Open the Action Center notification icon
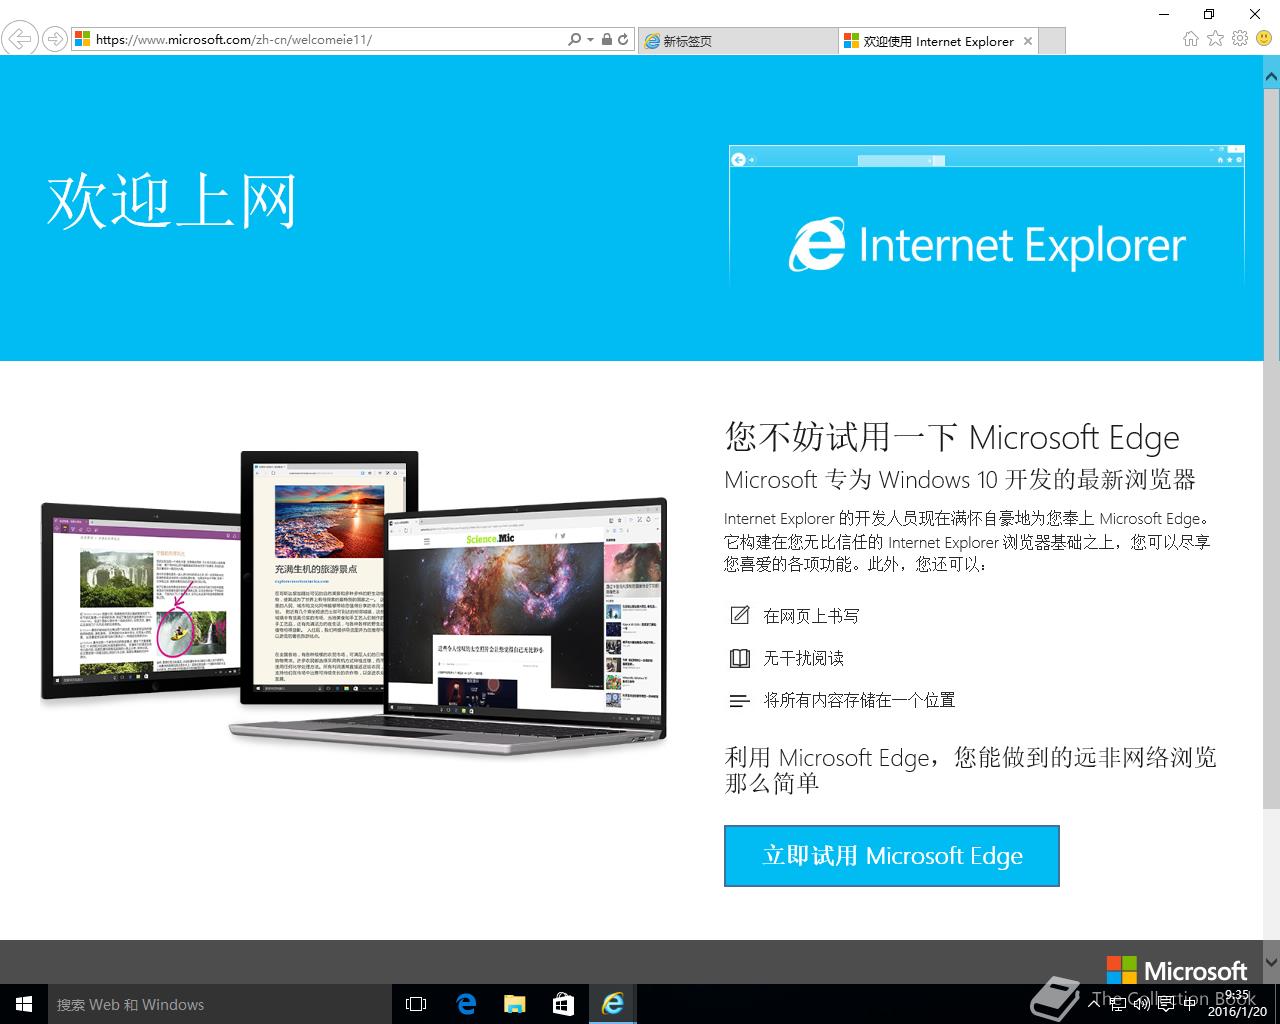Viewport: 1280px width, 1024px height. tap(1166, 1004)
